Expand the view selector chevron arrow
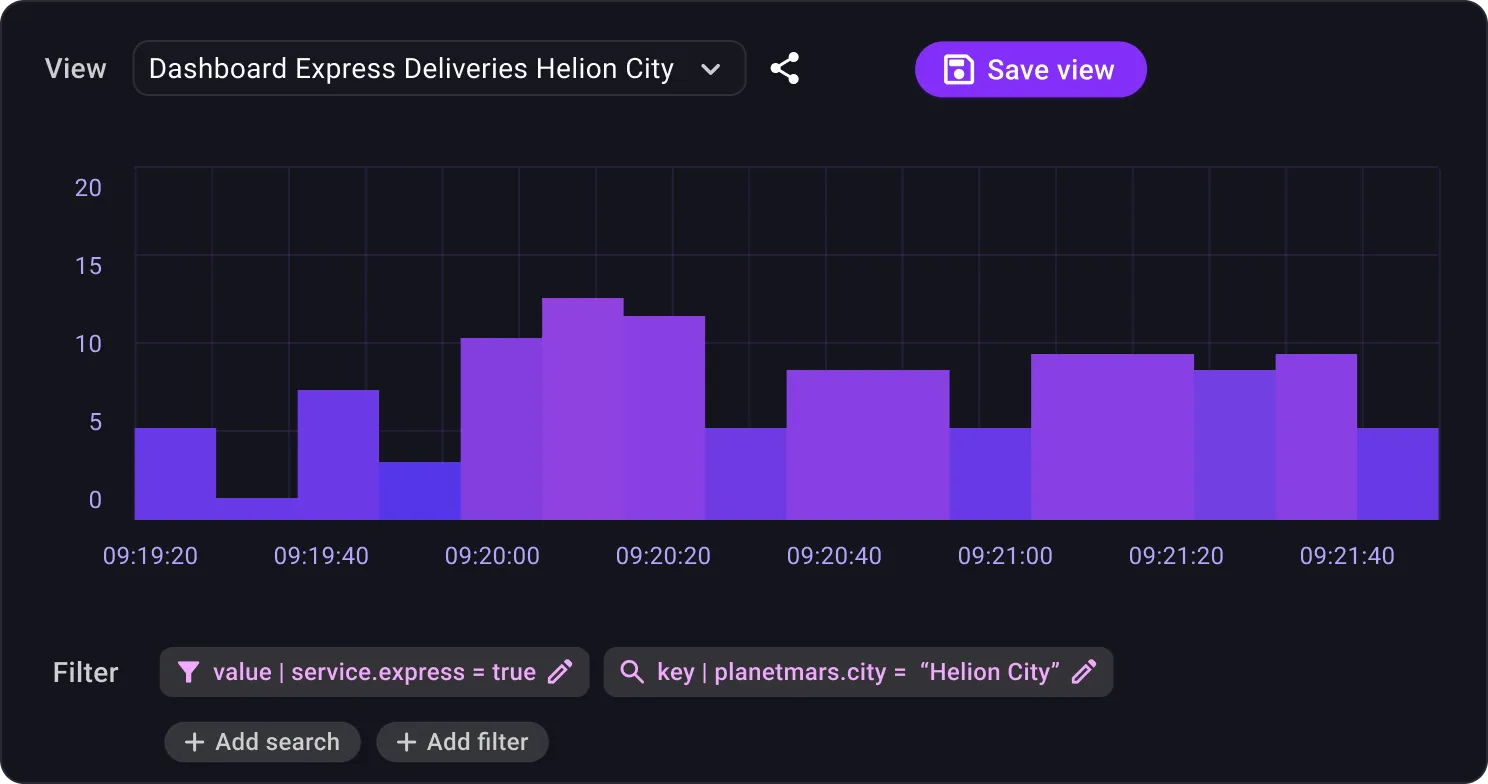This screenshot has width=1488, height=784. 711,69
